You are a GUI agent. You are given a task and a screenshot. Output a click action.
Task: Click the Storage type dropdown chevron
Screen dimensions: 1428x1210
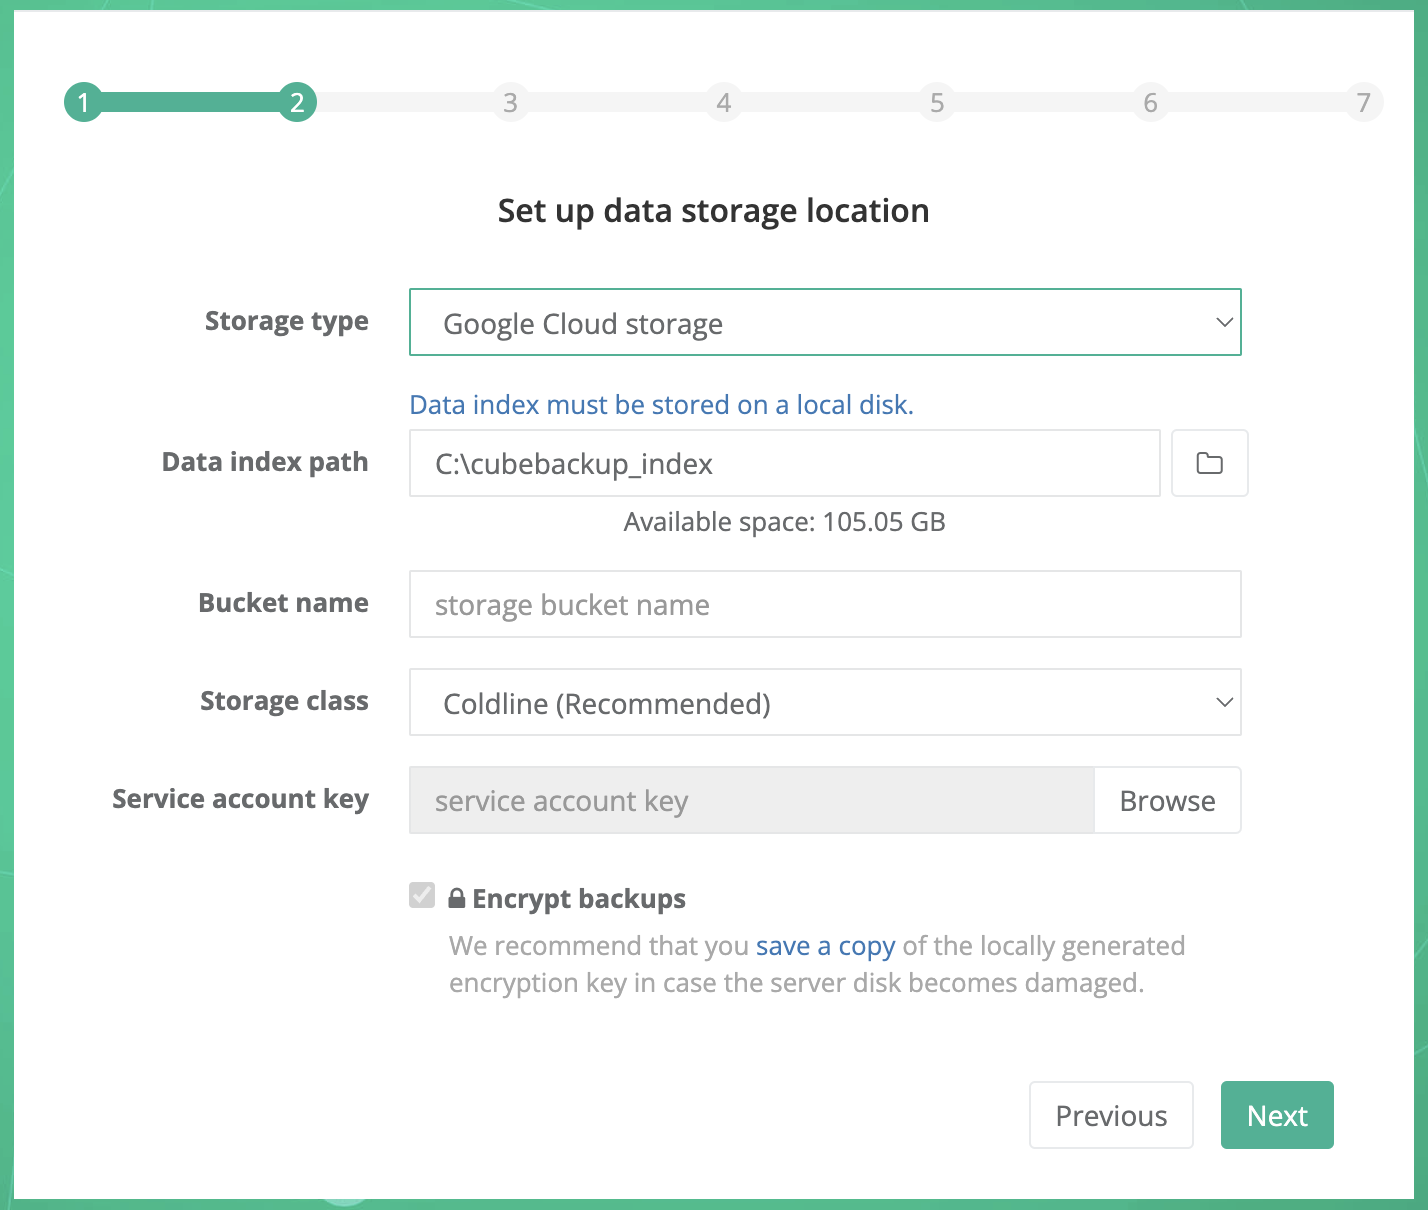1224,322
